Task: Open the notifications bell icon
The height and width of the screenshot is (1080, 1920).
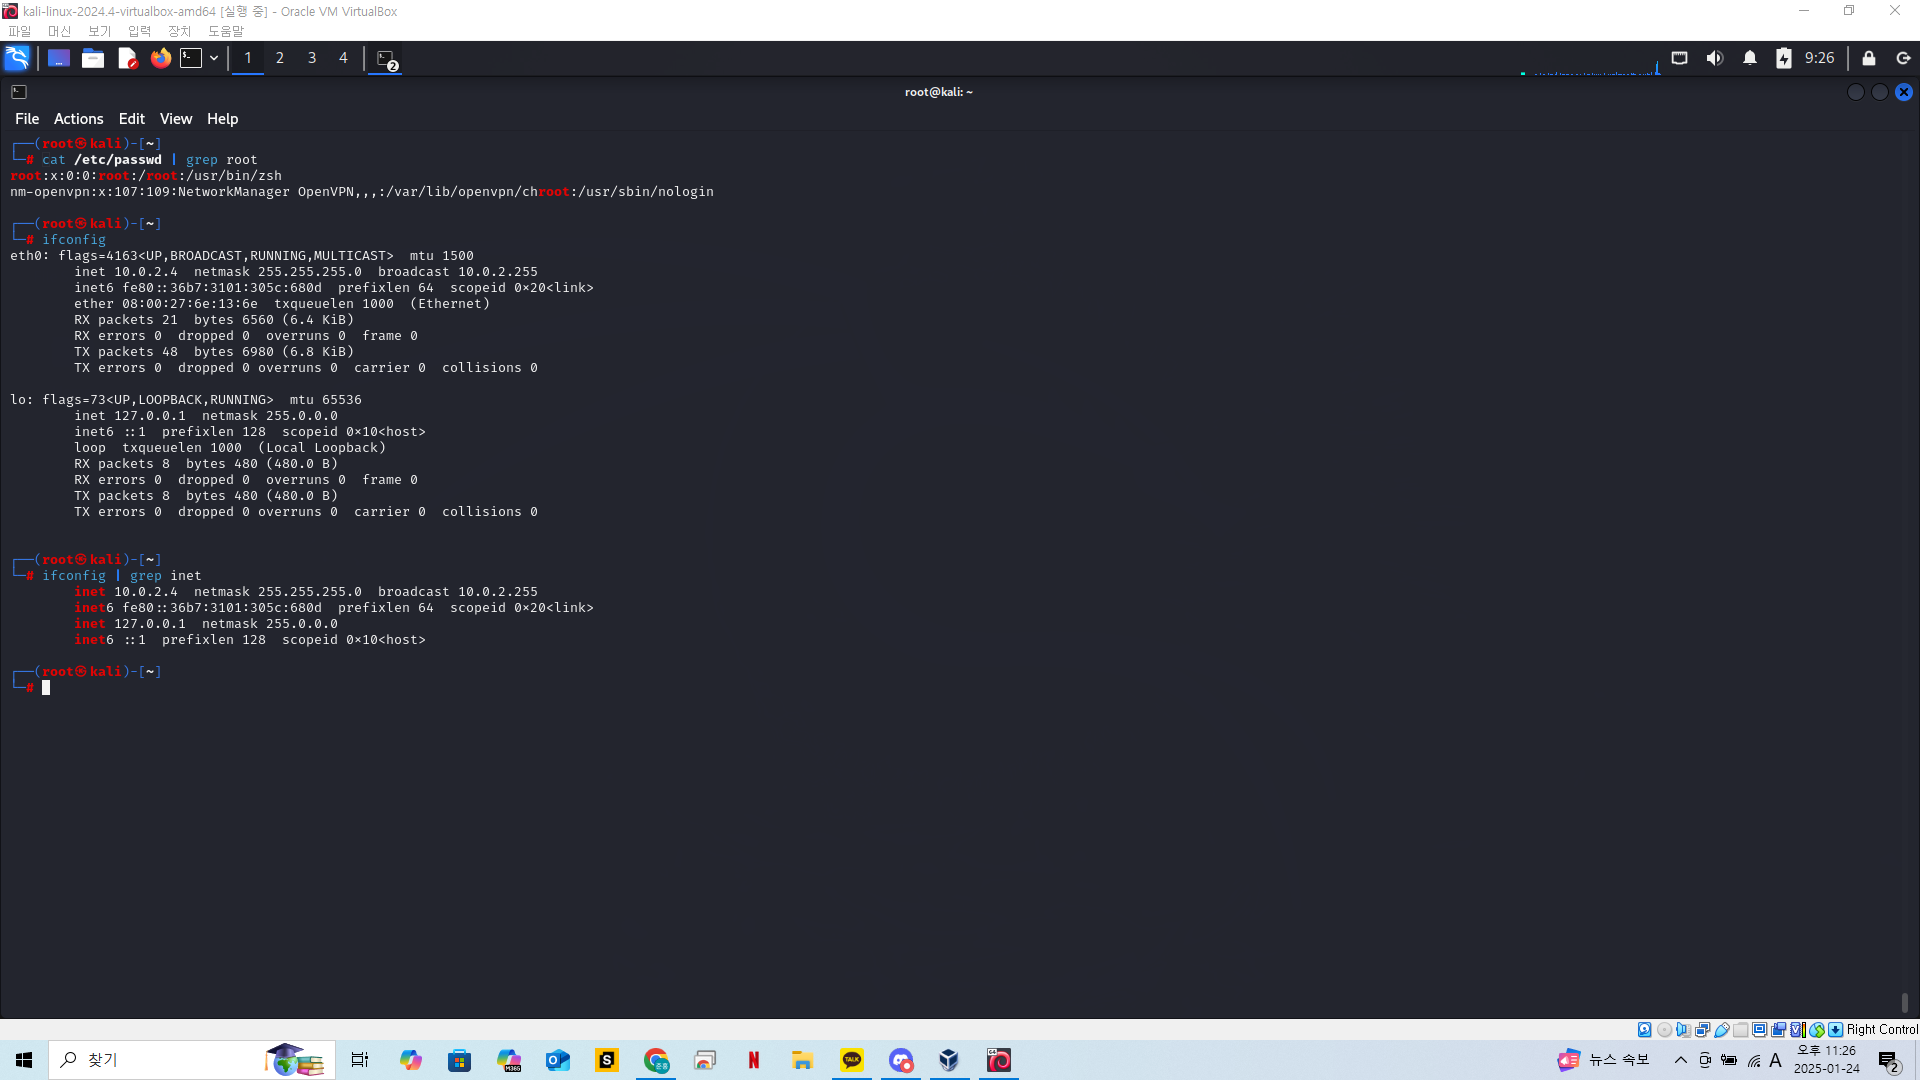Action: coord(1749,58)
